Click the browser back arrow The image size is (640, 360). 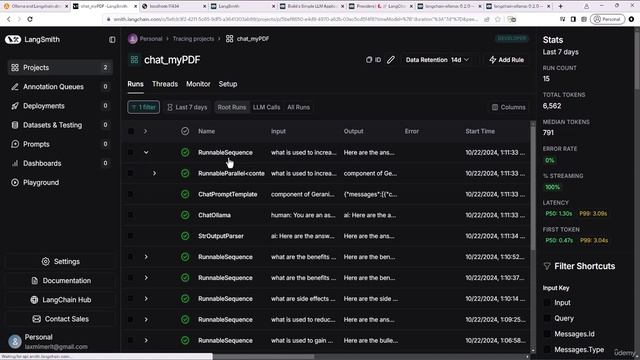[x=9, y=19]
